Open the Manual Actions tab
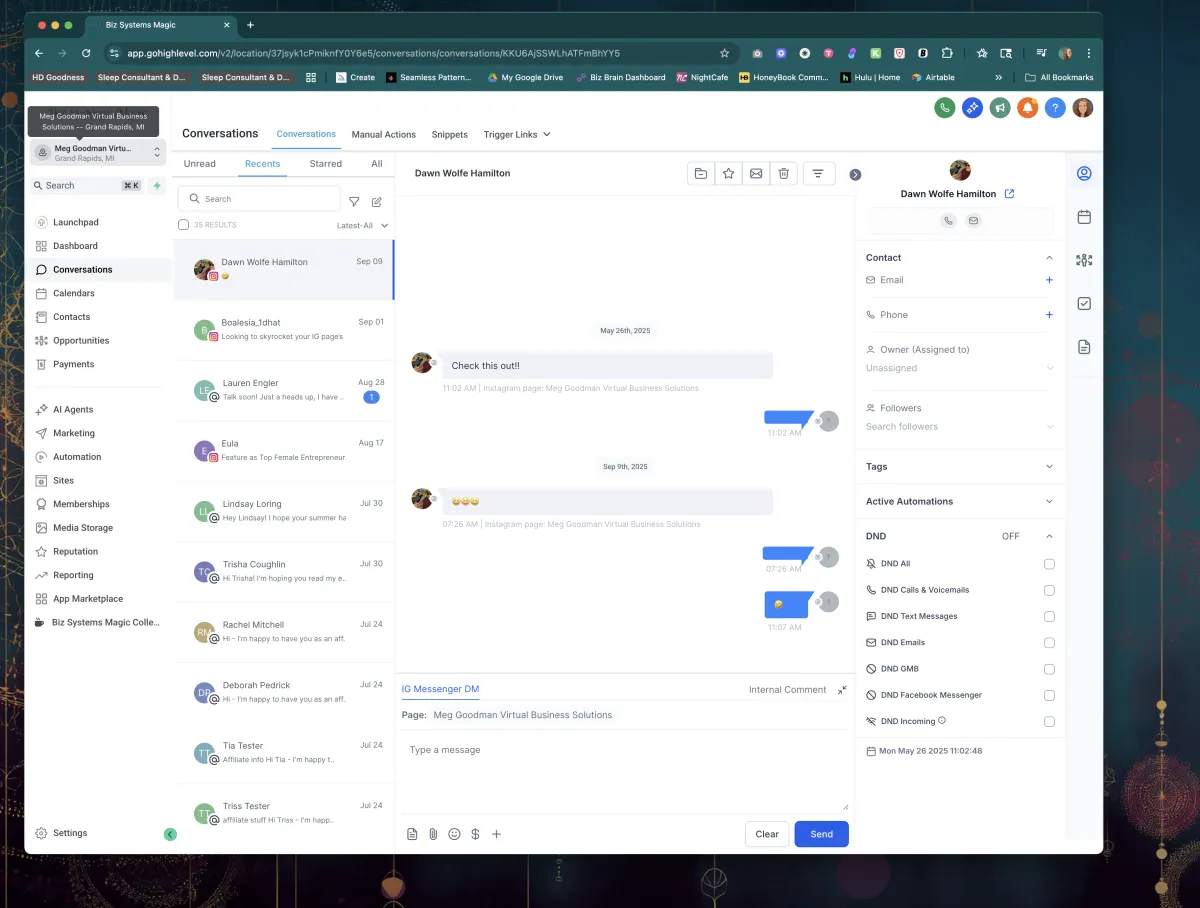This screenshot has height=908, width=1200. (x=384, y=134)
